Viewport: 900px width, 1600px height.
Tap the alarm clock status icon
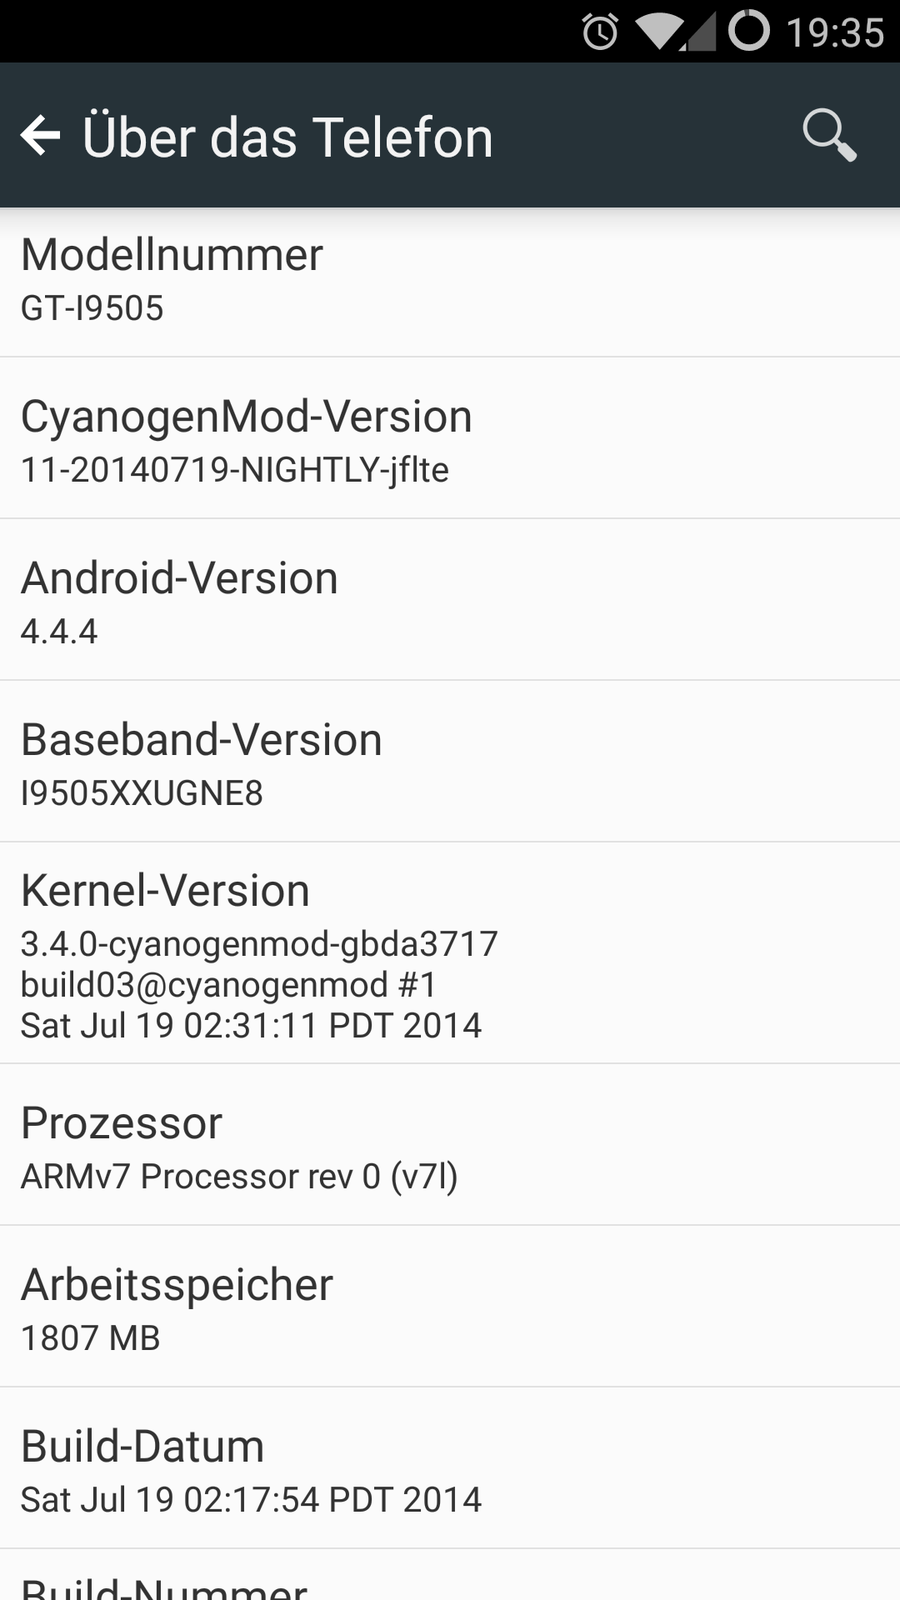coord(600,32)
